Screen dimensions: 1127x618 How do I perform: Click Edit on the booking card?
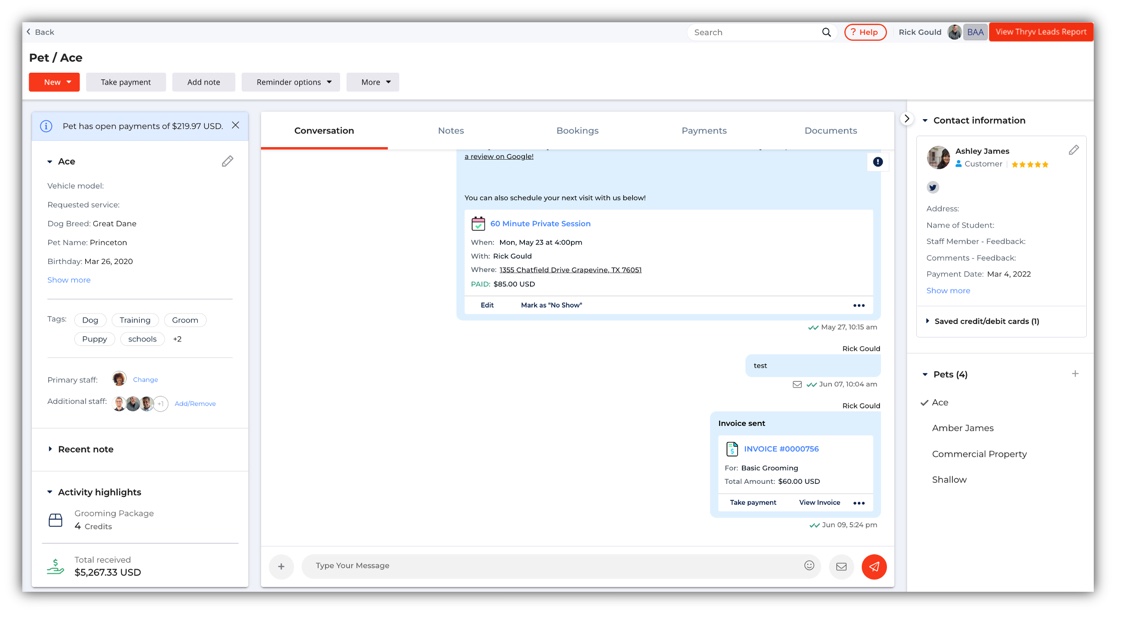[x=487, y=305]
